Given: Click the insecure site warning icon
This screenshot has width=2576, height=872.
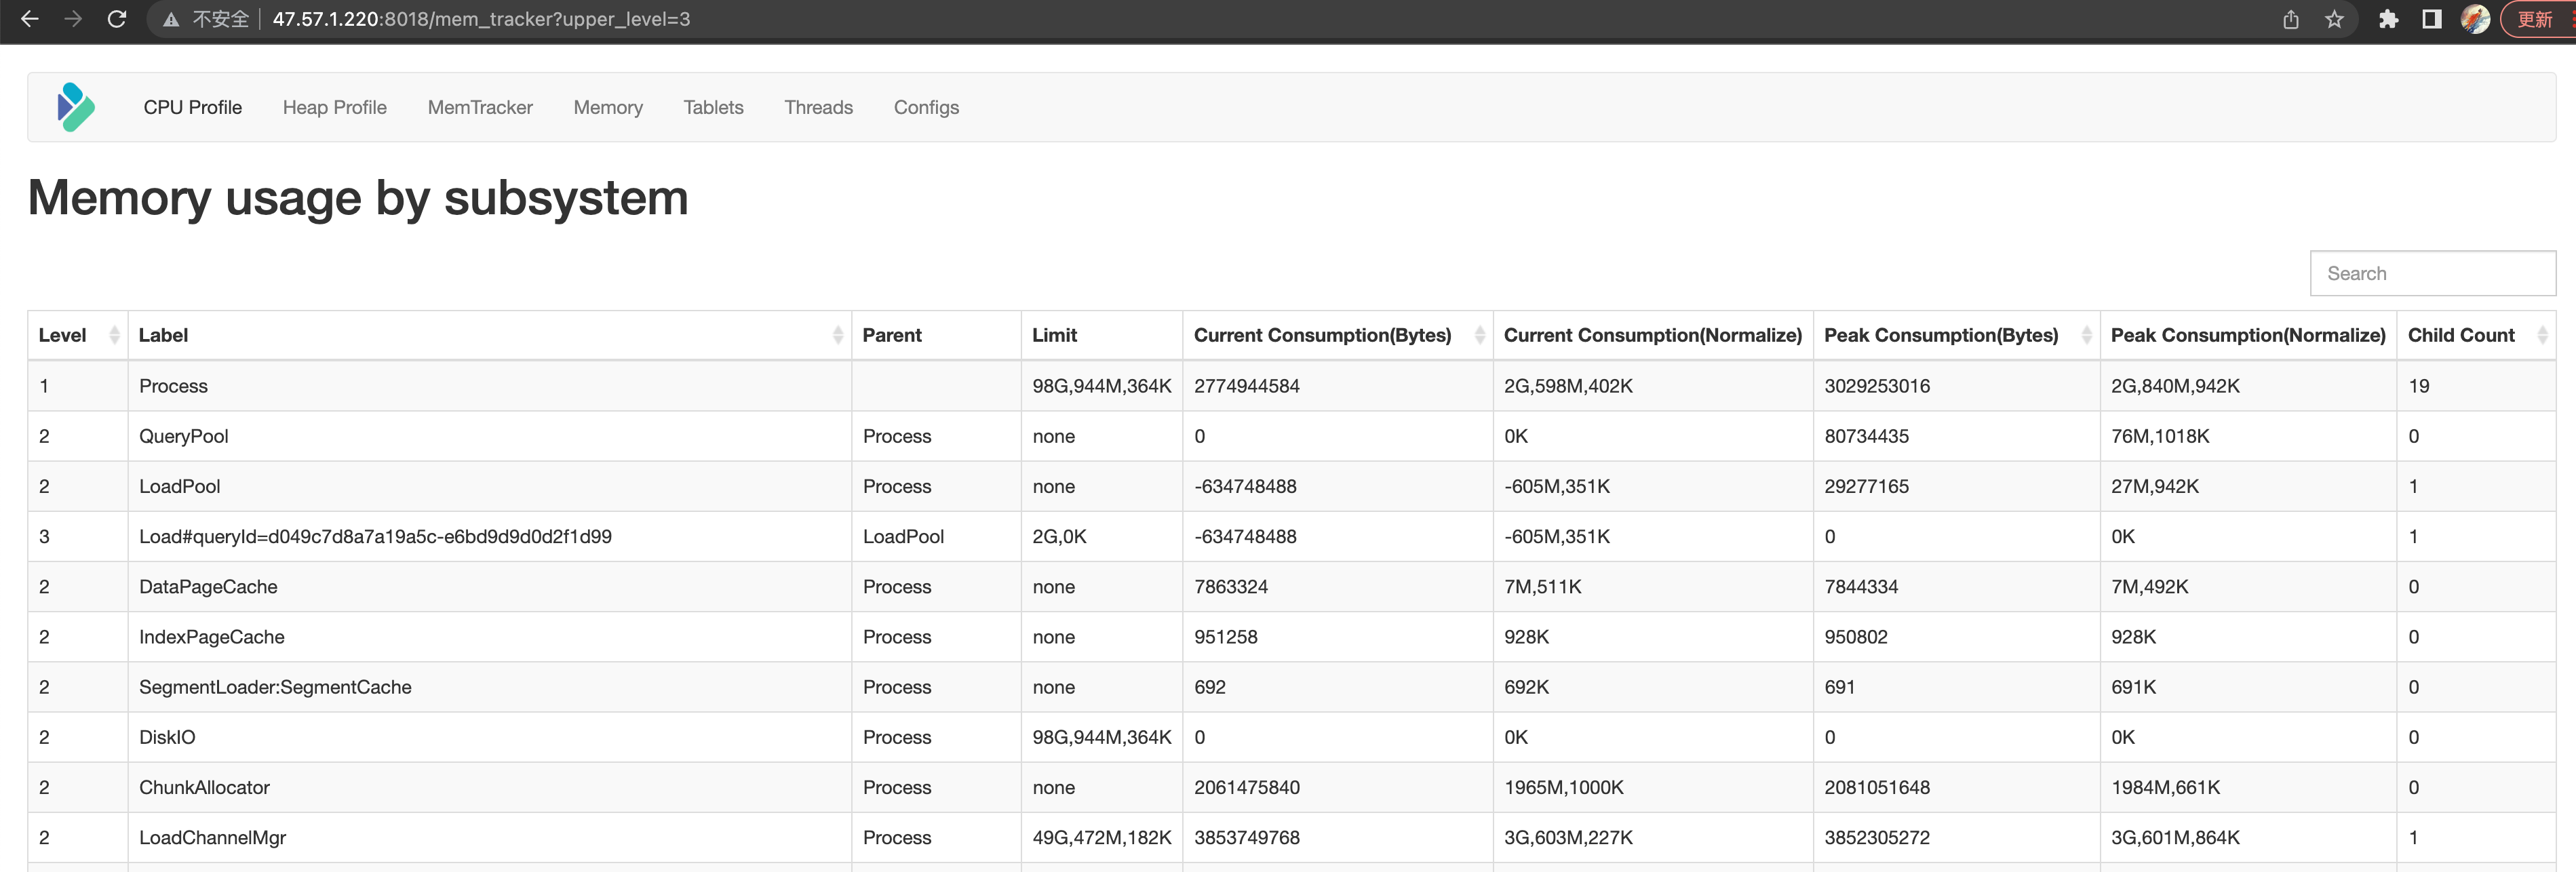Looking at the screenshot, I should 171,20.
